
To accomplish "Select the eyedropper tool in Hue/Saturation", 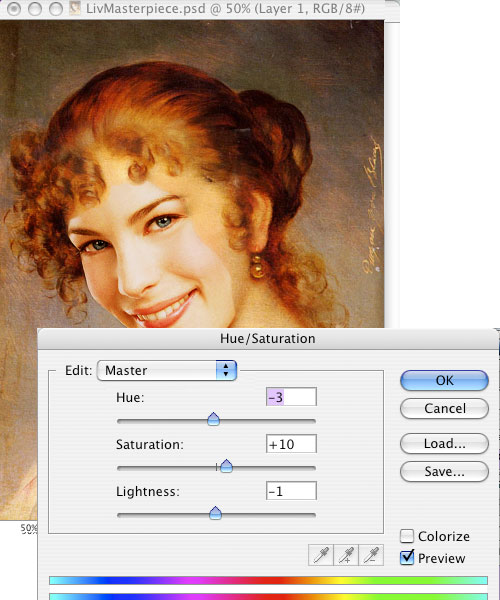I will click(x=321, y=555).
